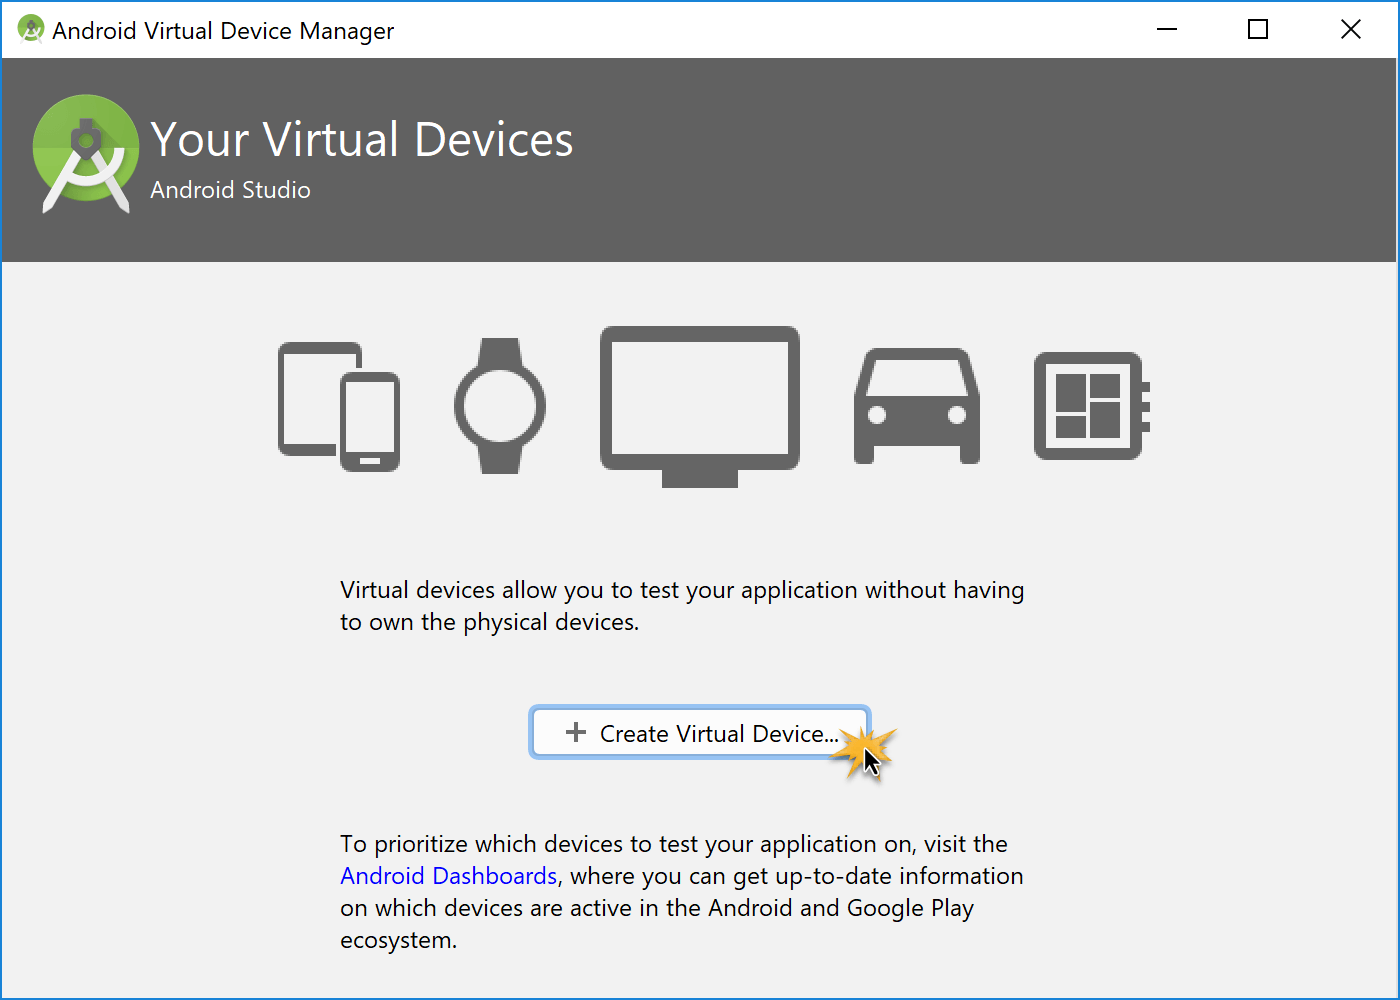Viewport: 1400px width, 1000px height.
Task: Click the title bar Android Studio icon
Action: click(31, 29)
